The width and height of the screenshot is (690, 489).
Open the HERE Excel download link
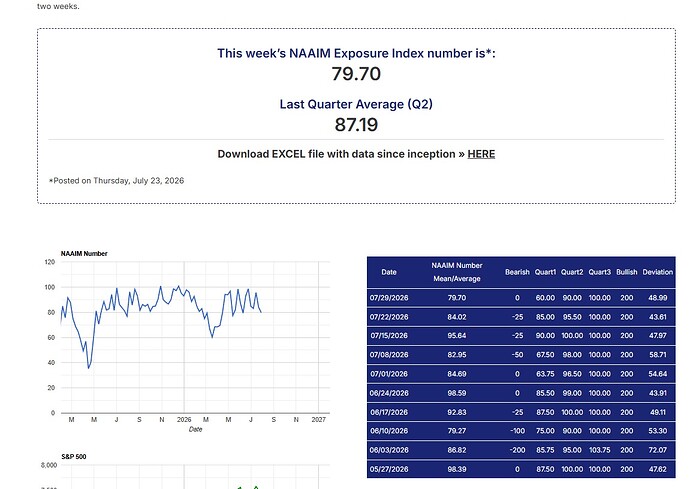[481, 154]
